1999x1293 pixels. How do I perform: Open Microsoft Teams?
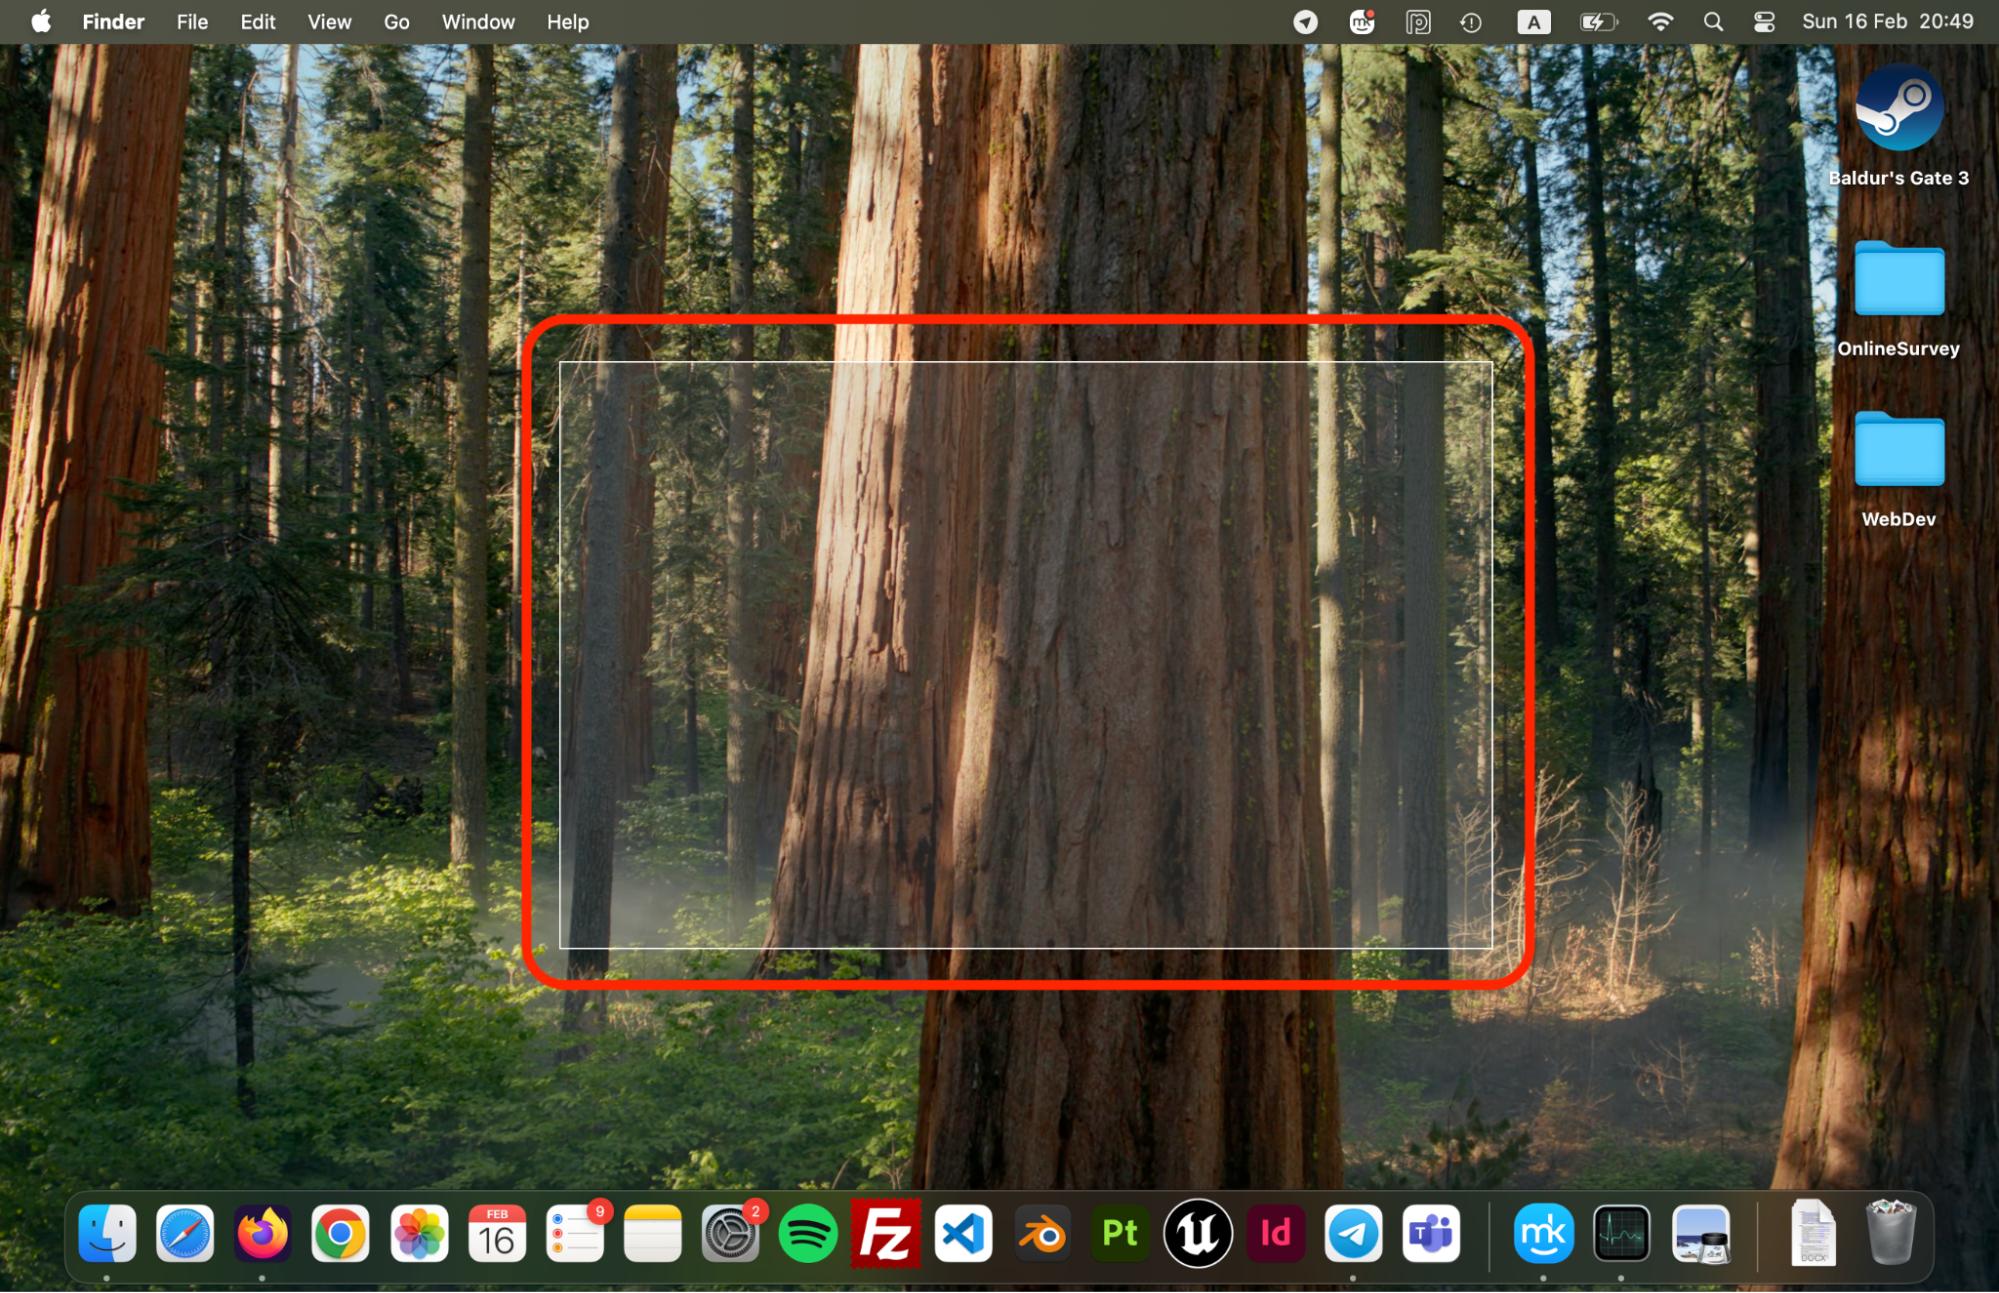point(1431,1233)
